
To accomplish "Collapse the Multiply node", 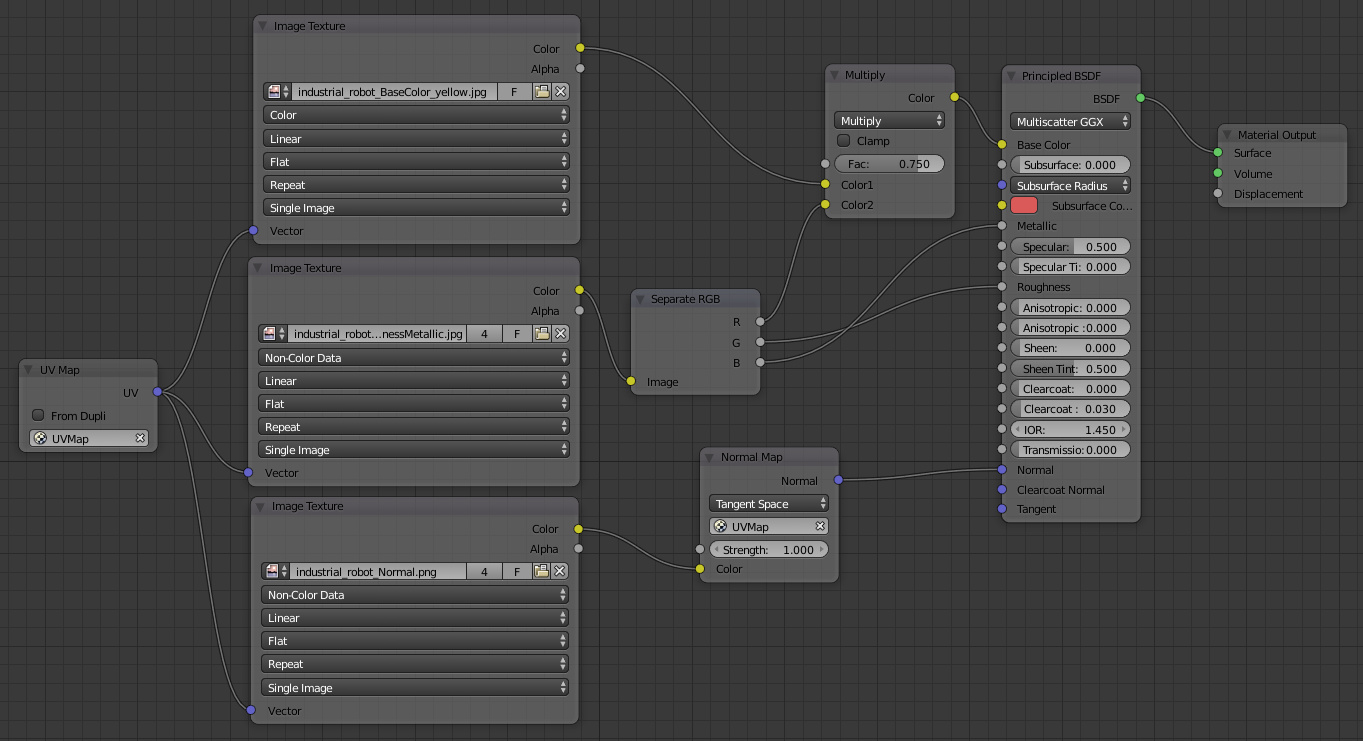I will tap(835, 75).
